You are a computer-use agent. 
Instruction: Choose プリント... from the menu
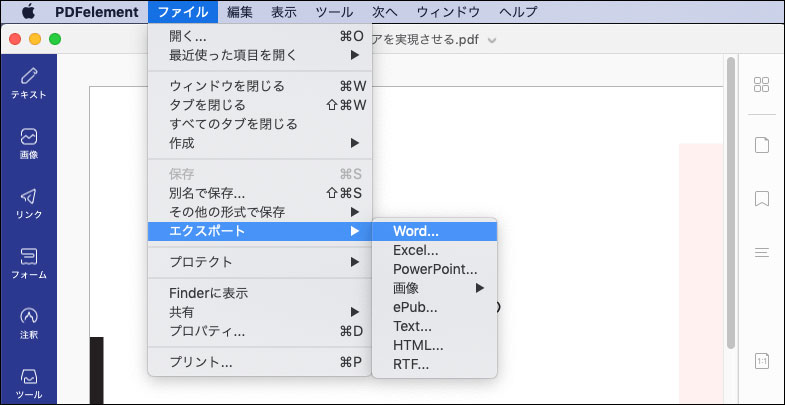point(260,362)
